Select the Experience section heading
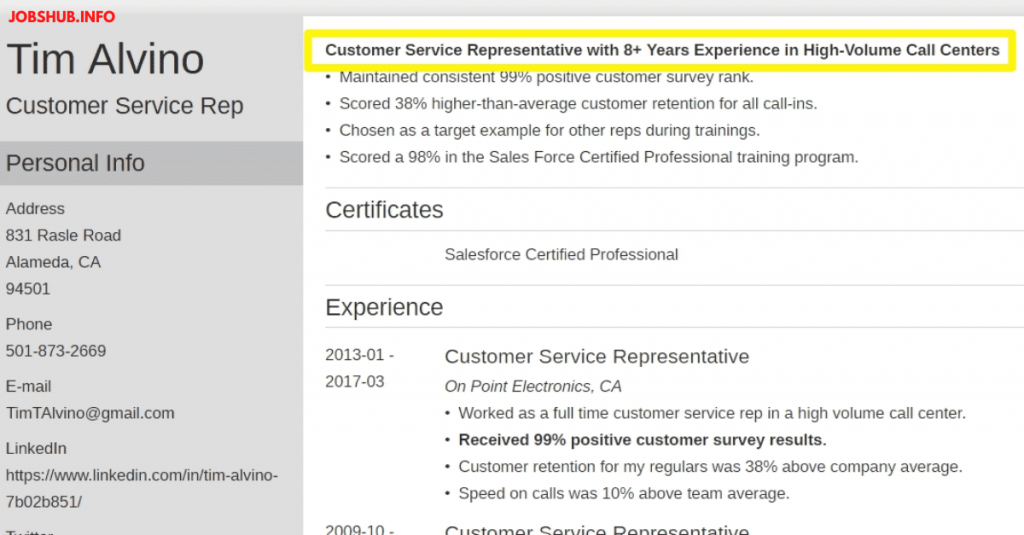Image resolution: width=1024 pixels, height=535 pixels. point(384,307)
